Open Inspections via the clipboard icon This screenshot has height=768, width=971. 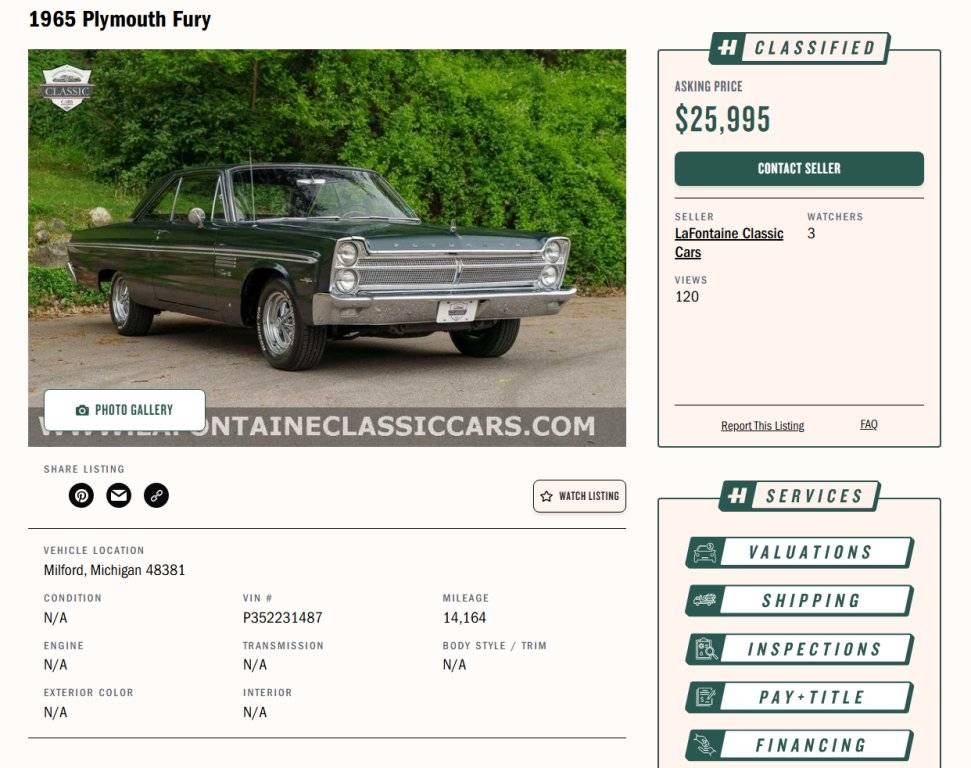coord(707,648)
